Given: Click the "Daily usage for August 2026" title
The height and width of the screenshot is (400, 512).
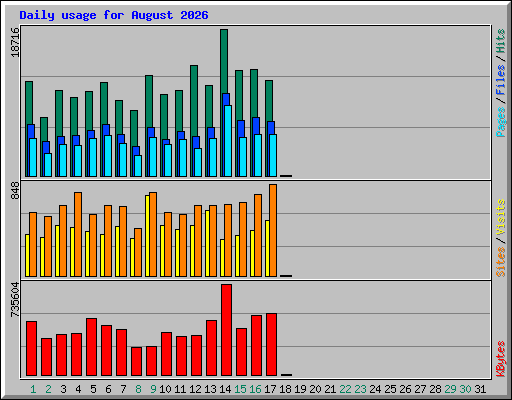Looking at the screenshot, I should tap(114, 15).
